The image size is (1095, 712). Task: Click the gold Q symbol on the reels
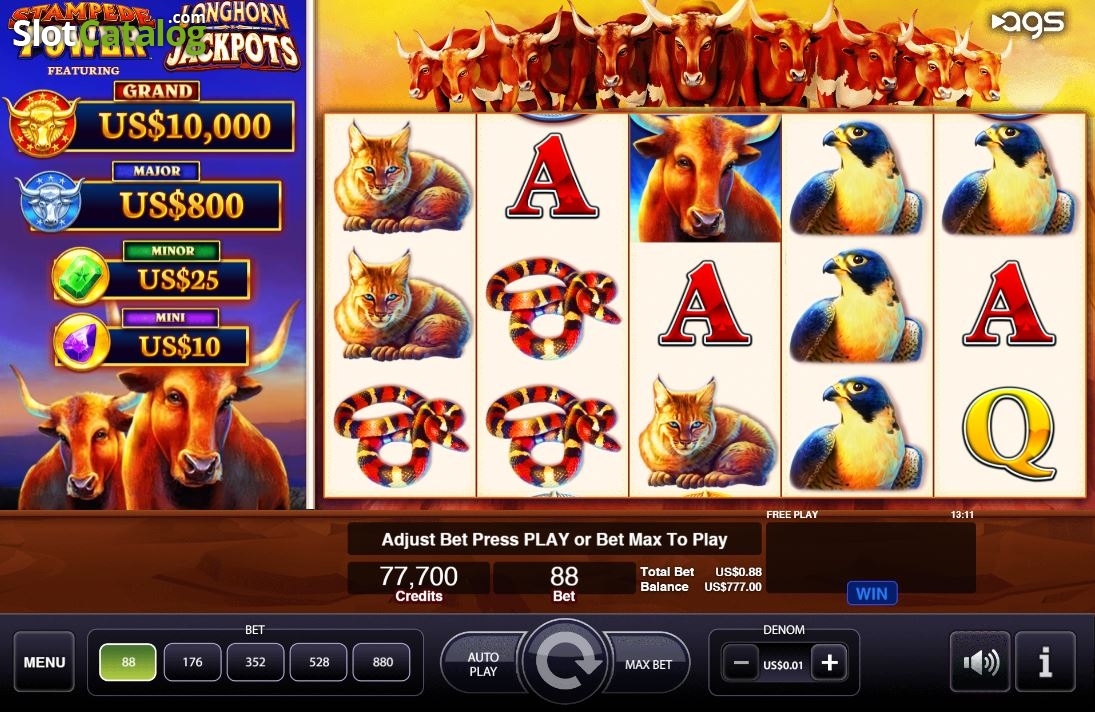click(x=1009, y=433)
